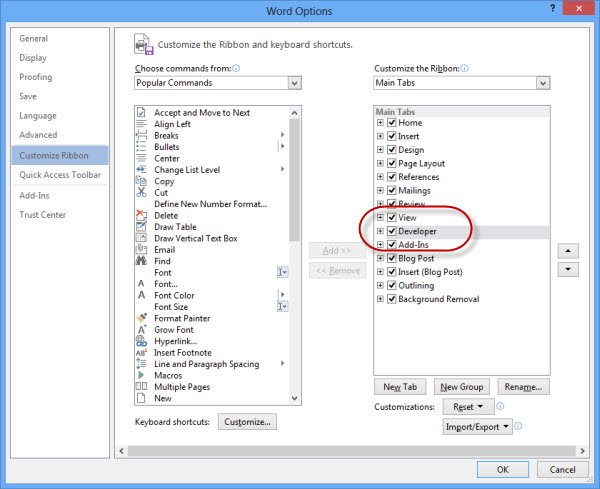This screenshot has width=600, height=489.
Task: Click the Format Painter brush icon
Action: click(141, 318)
